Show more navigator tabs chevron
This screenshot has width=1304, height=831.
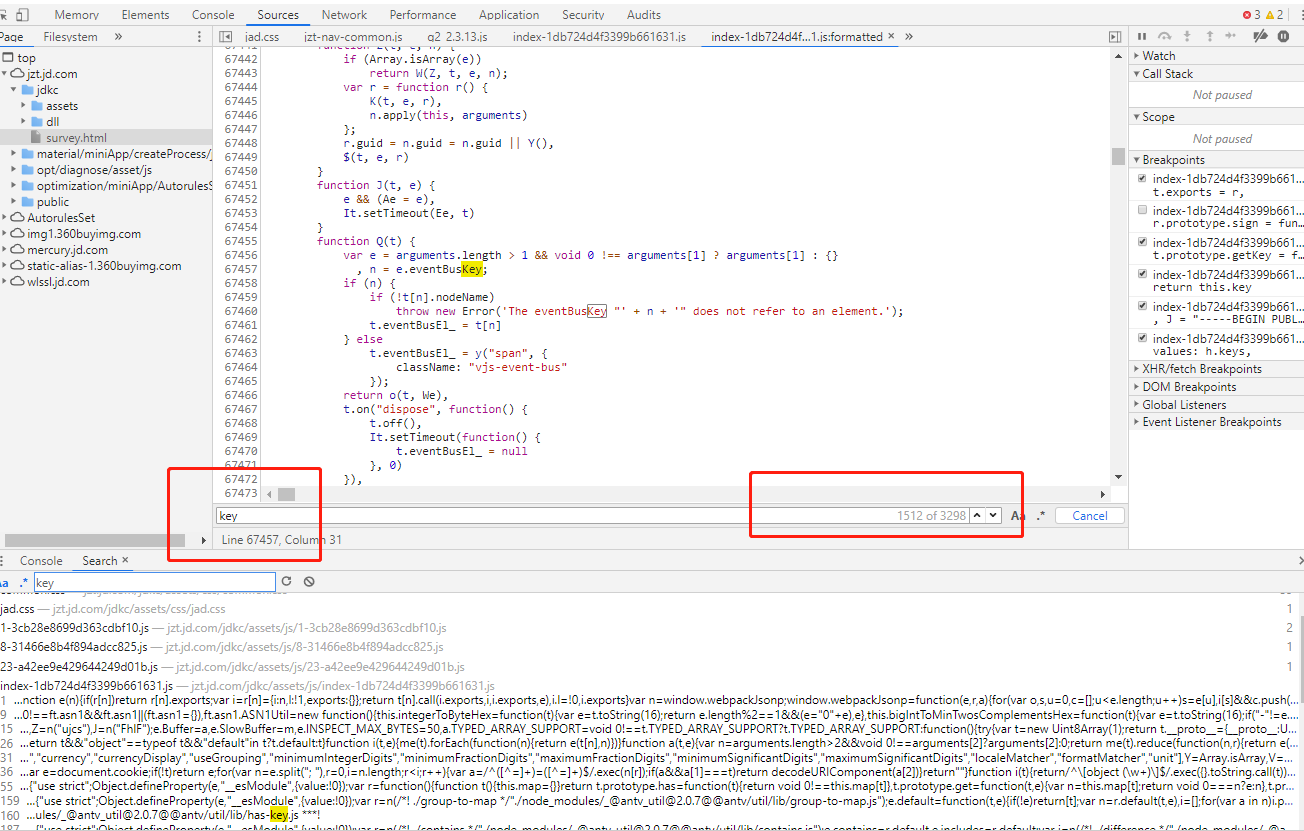click(118, 37)
